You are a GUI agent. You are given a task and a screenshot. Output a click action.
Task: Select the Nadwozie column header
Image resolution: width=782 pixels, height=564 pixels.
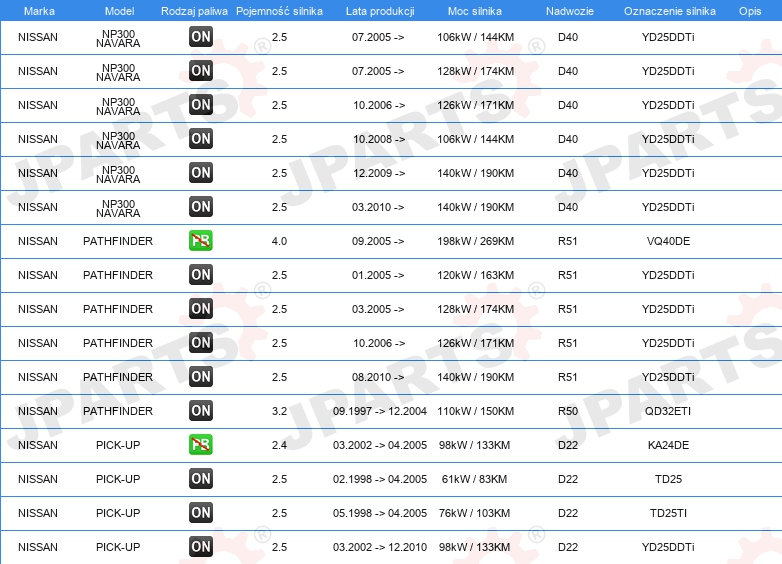tap(570, 11)
